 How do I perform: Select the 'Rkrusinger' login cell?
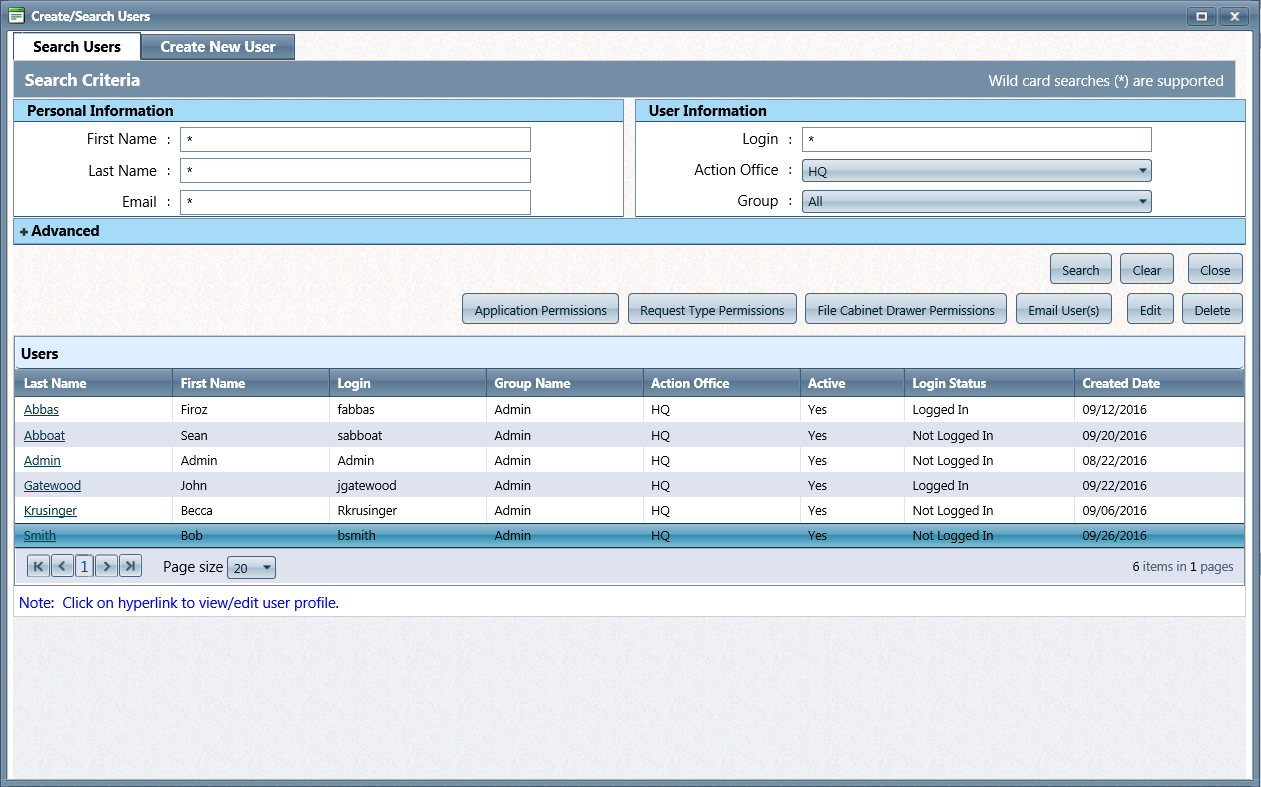point(408,511)
